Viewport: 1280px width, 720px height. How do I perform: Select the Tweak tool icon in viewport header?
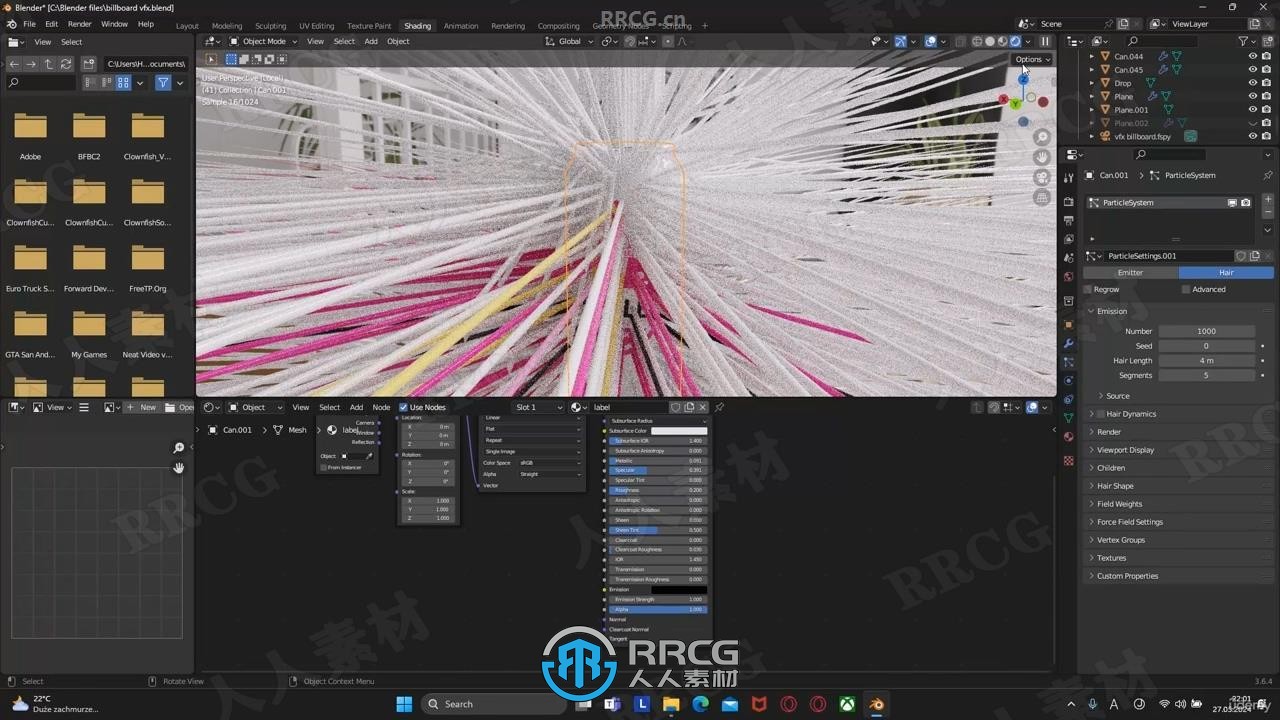pos(211,59)
